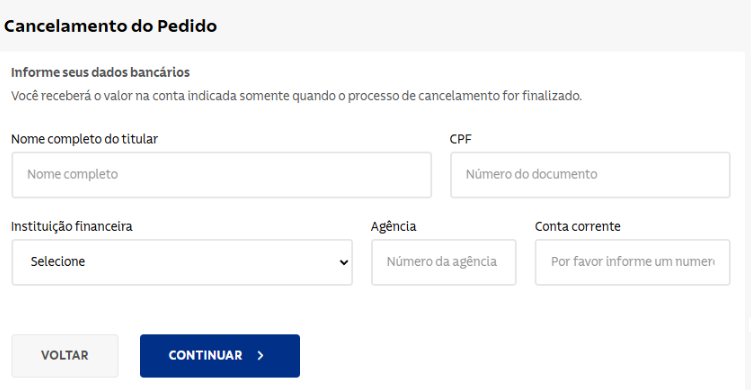
Task: Go back with the VOLTAR button
Action: pos(65,356)
